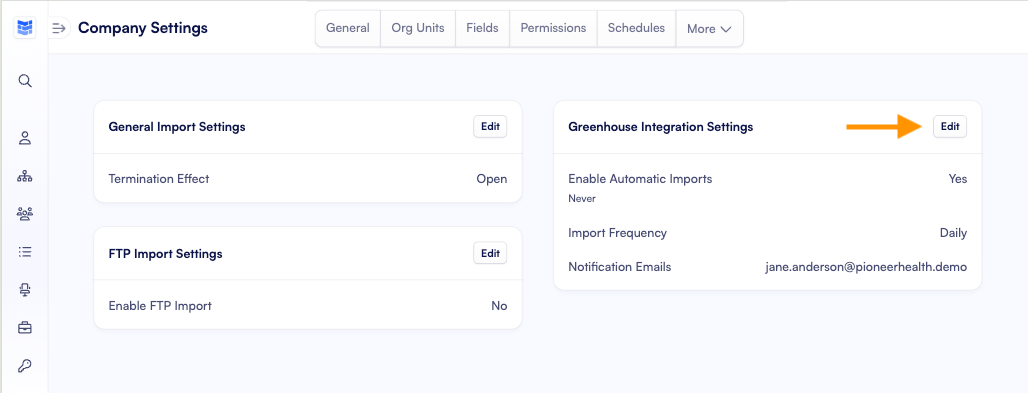Click the Daily frequency value
Image resolution: width=1028 pixels, height=393 pixels.
click(953, 233)
